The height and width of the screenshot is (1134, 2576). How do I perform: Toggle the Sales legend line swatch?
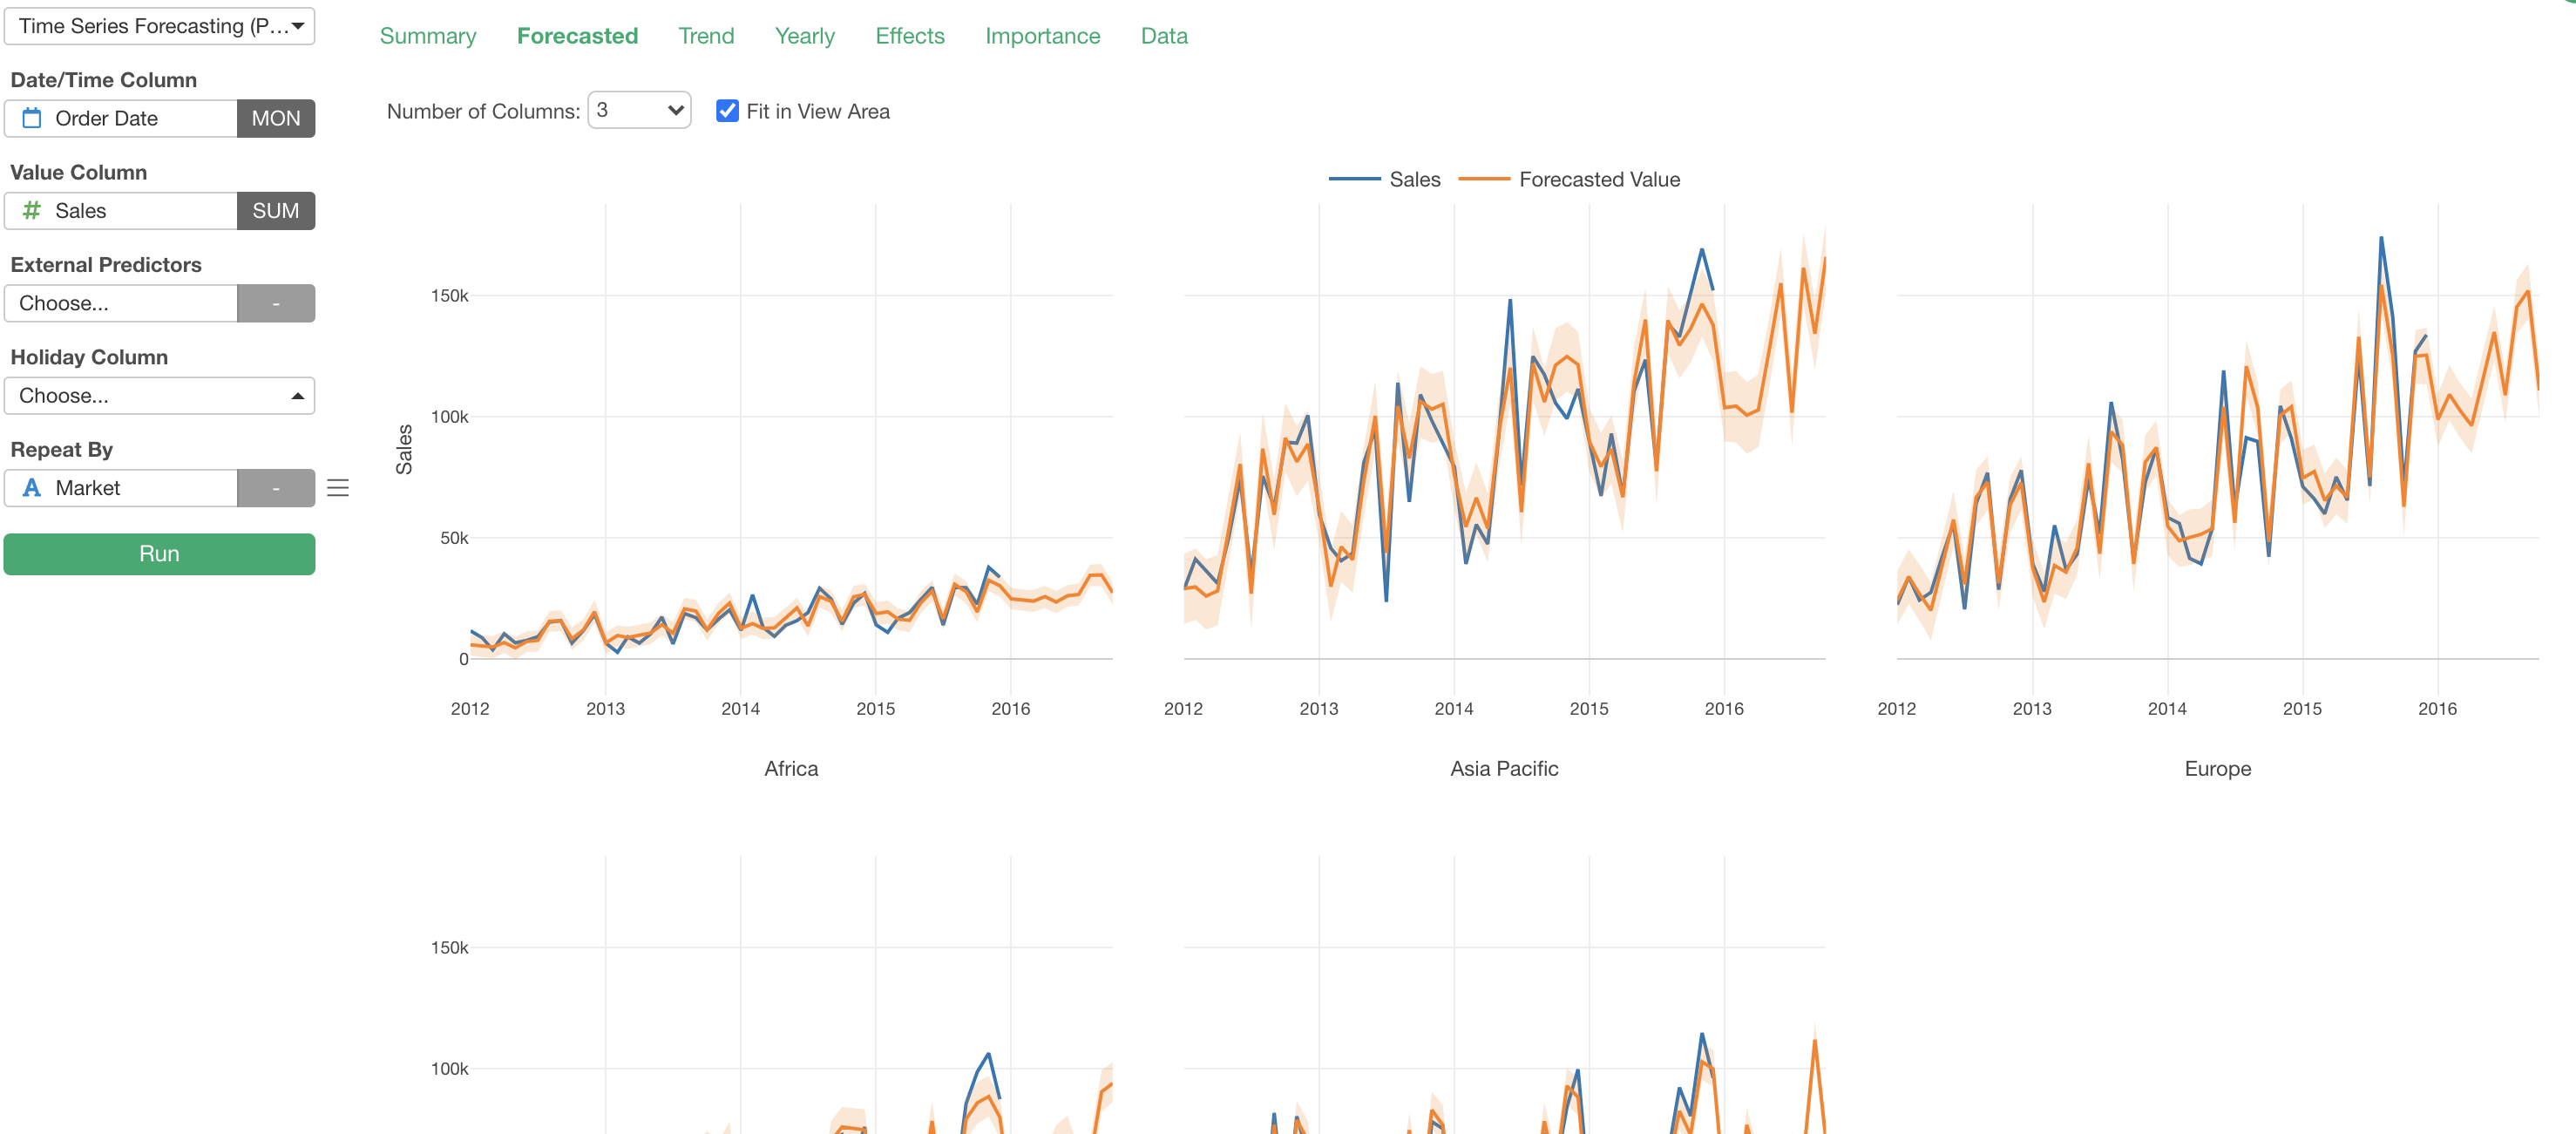[x=1354, y=179]
